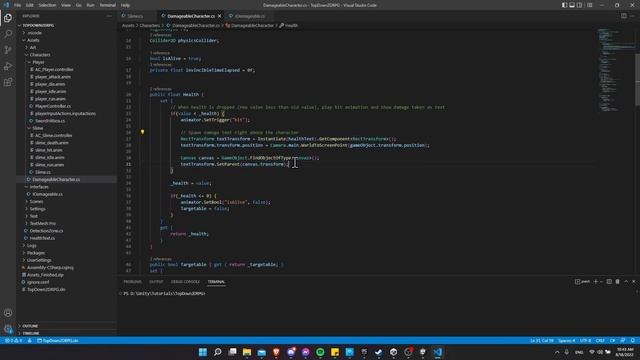Collapse the Characters folder
Image resolution: width=640 pixels, height=360 pixels.
40,55
